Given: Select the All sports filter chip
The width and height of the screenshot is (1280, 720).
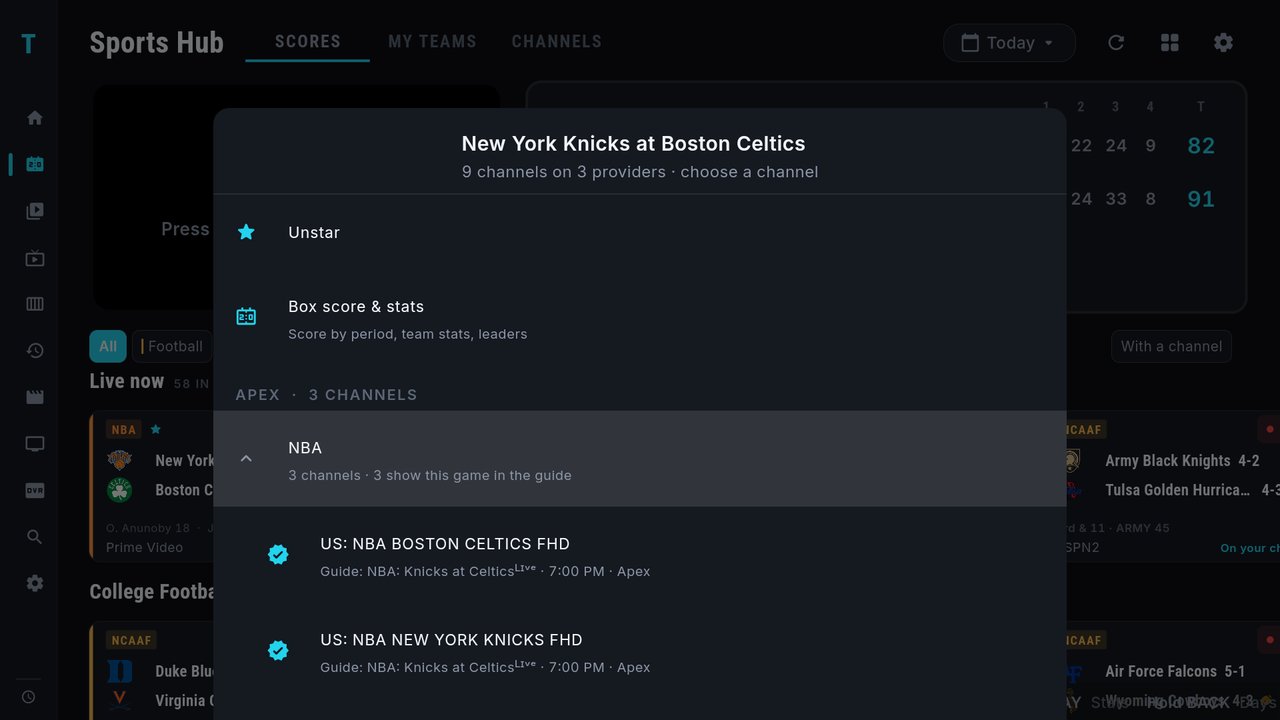Looking at the screenshot, I should point(108,346).
